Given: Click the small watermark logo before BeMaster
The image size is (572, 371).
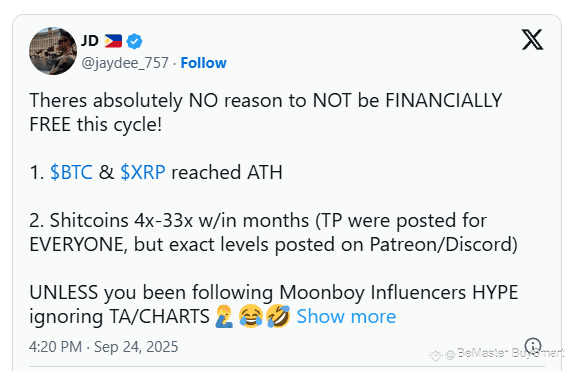Looking at the screenshot, I should (436, 354).
